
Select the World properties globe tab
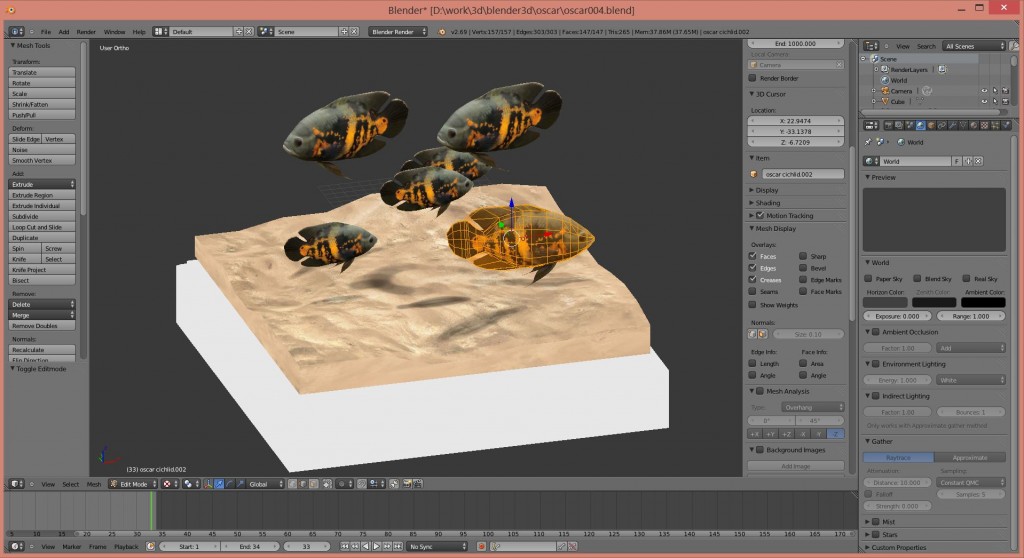[919, 125]
